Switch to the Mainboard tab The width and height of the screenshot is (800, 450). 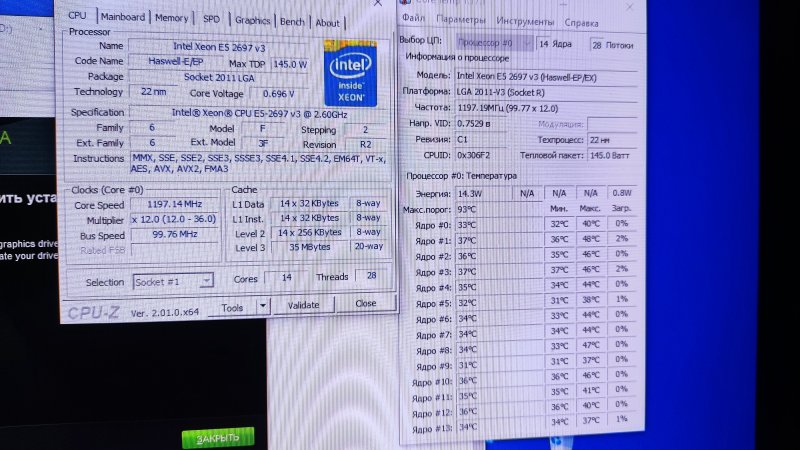tap(123, 18)
